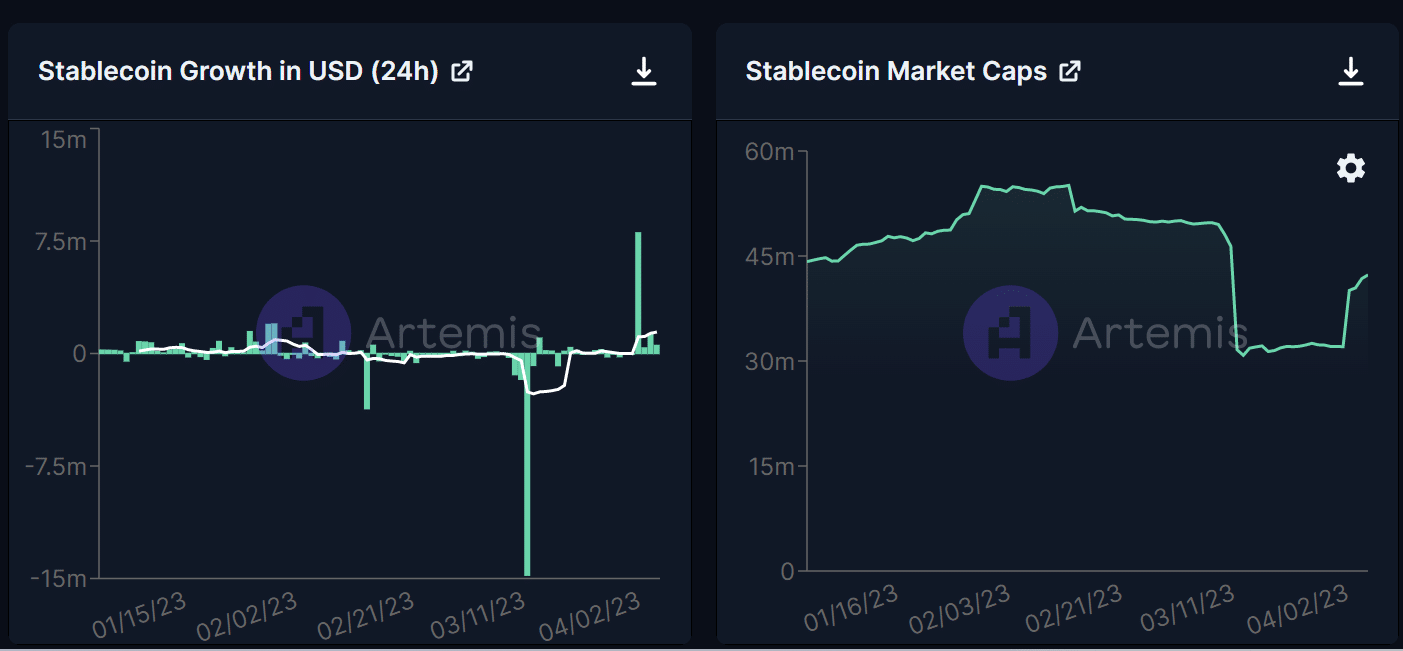Click the external link icon next to Stablecoin Market Caps title
The image size is (1403, 651).
1070,71
